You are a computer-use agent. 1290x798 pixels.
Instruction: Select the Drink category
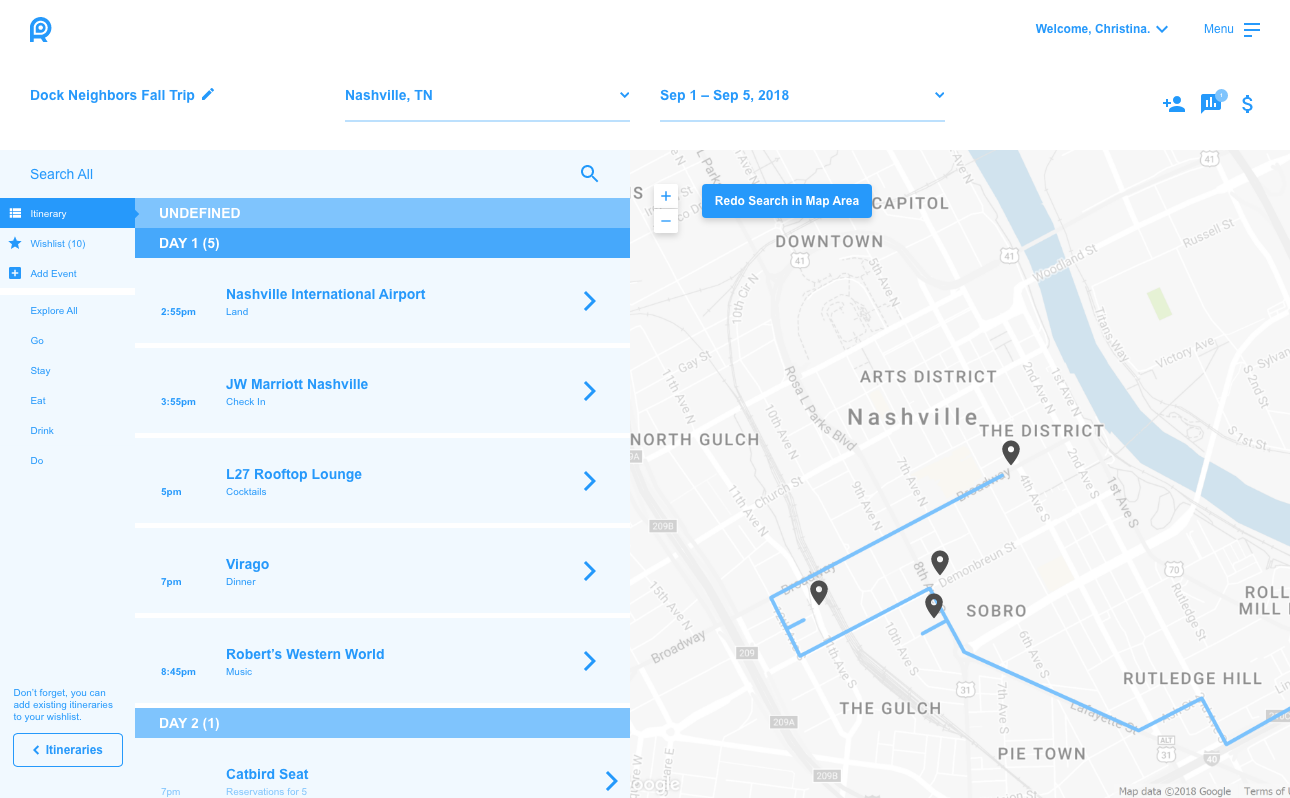[x=42, y=431]
